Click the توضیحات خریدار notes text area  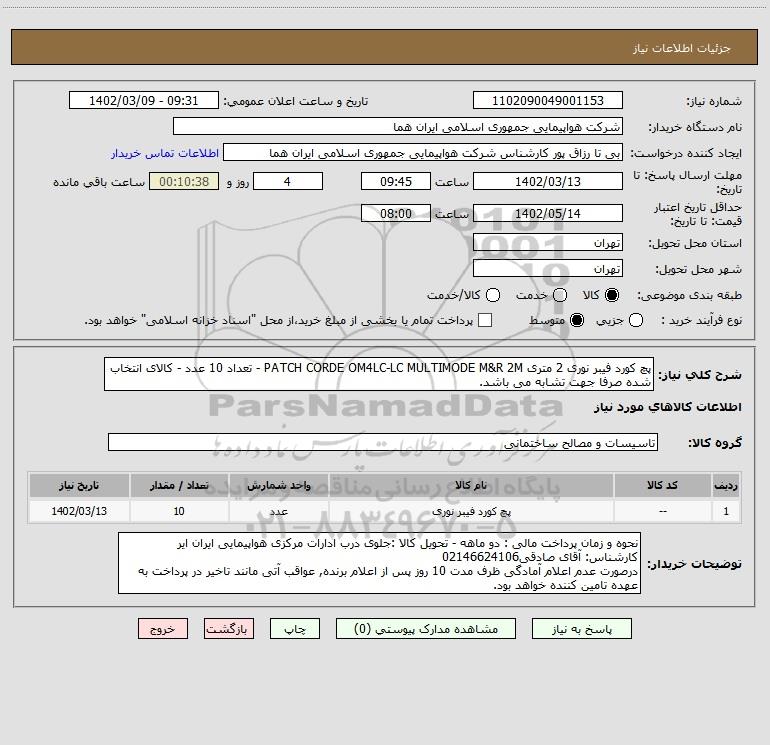(x=380, y=564)
